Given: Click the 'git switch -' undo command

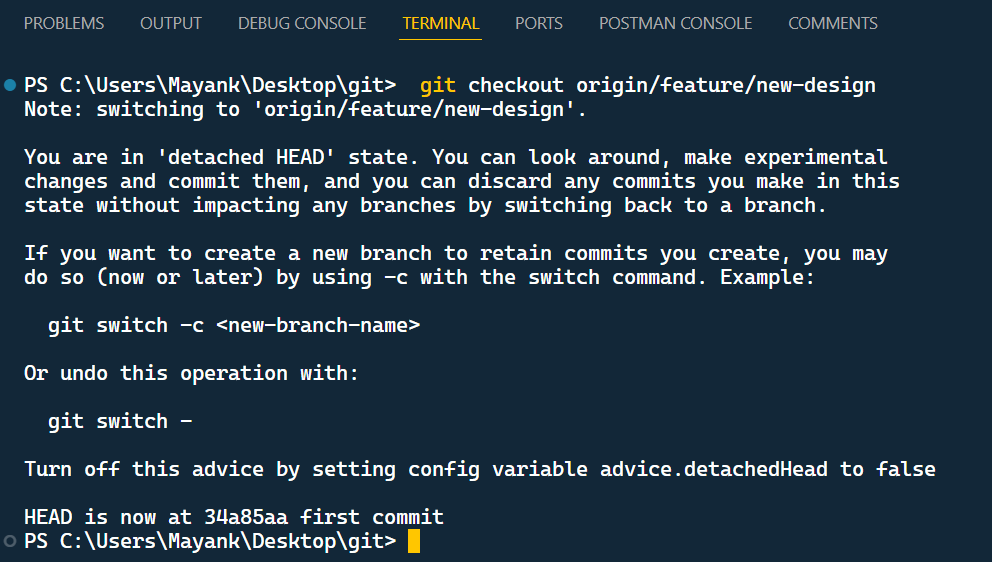Looking at the screenshot, I should click(x=119, y=421).
